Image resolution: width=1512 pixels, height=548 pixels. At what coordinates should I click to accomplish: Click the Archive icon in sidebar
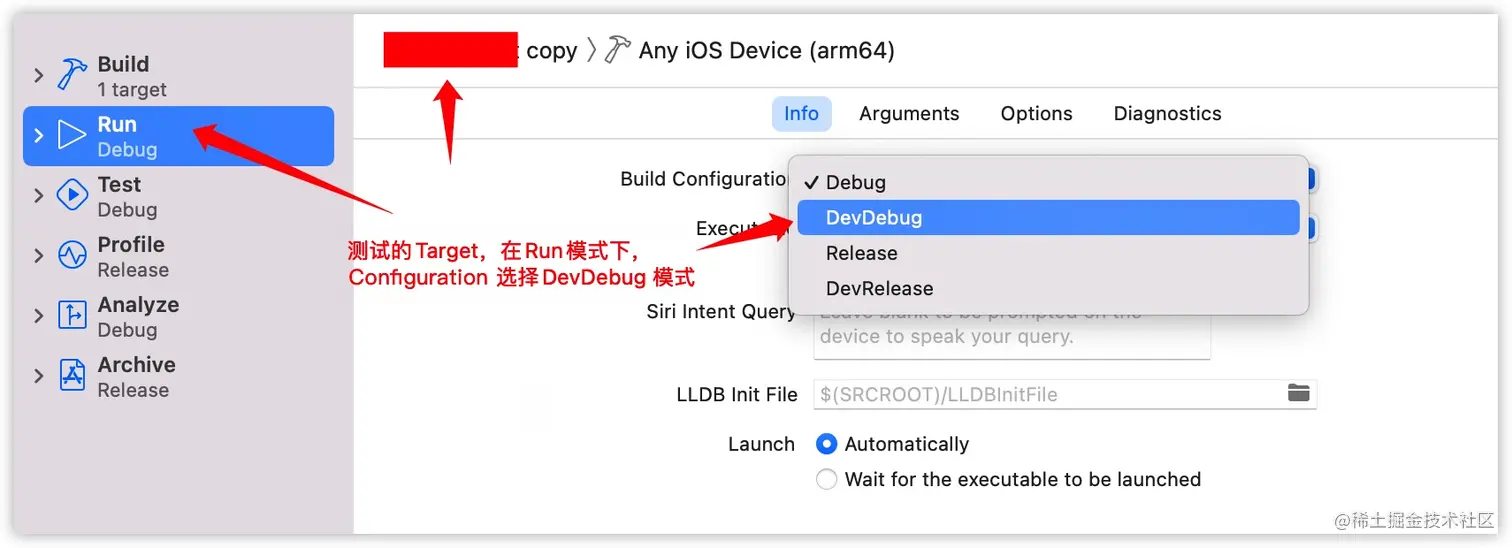click(72, 375)
